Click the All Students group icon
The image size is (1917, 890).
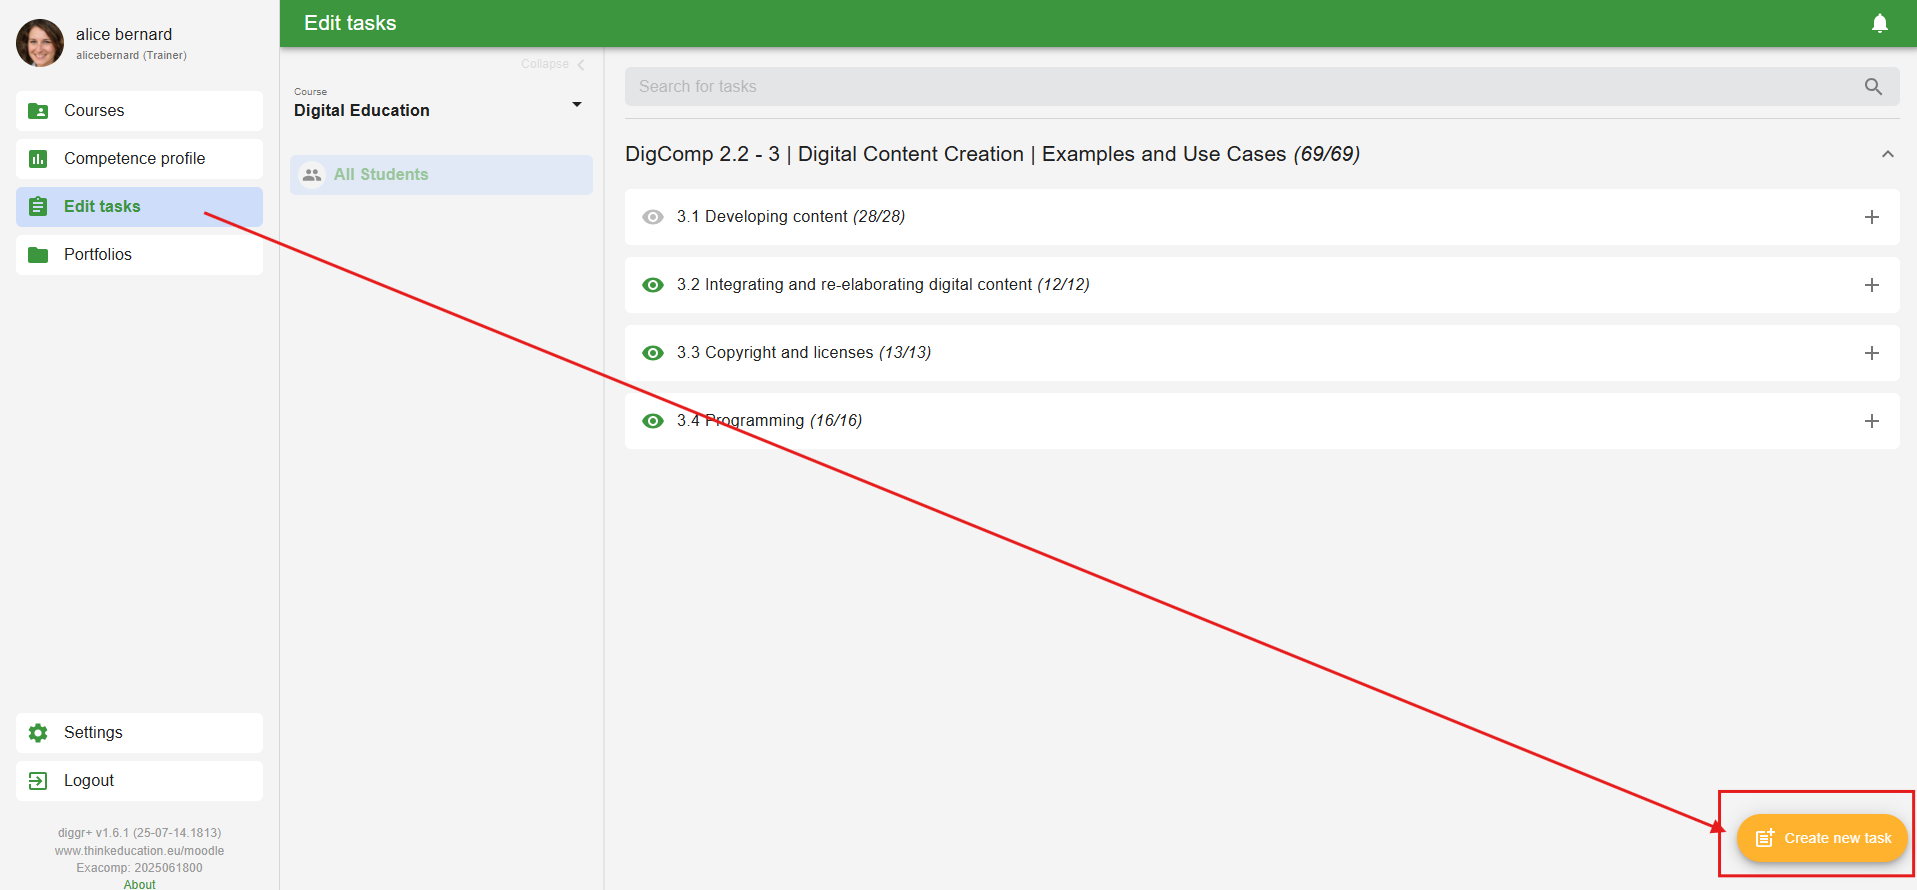[x=312, y=175]
